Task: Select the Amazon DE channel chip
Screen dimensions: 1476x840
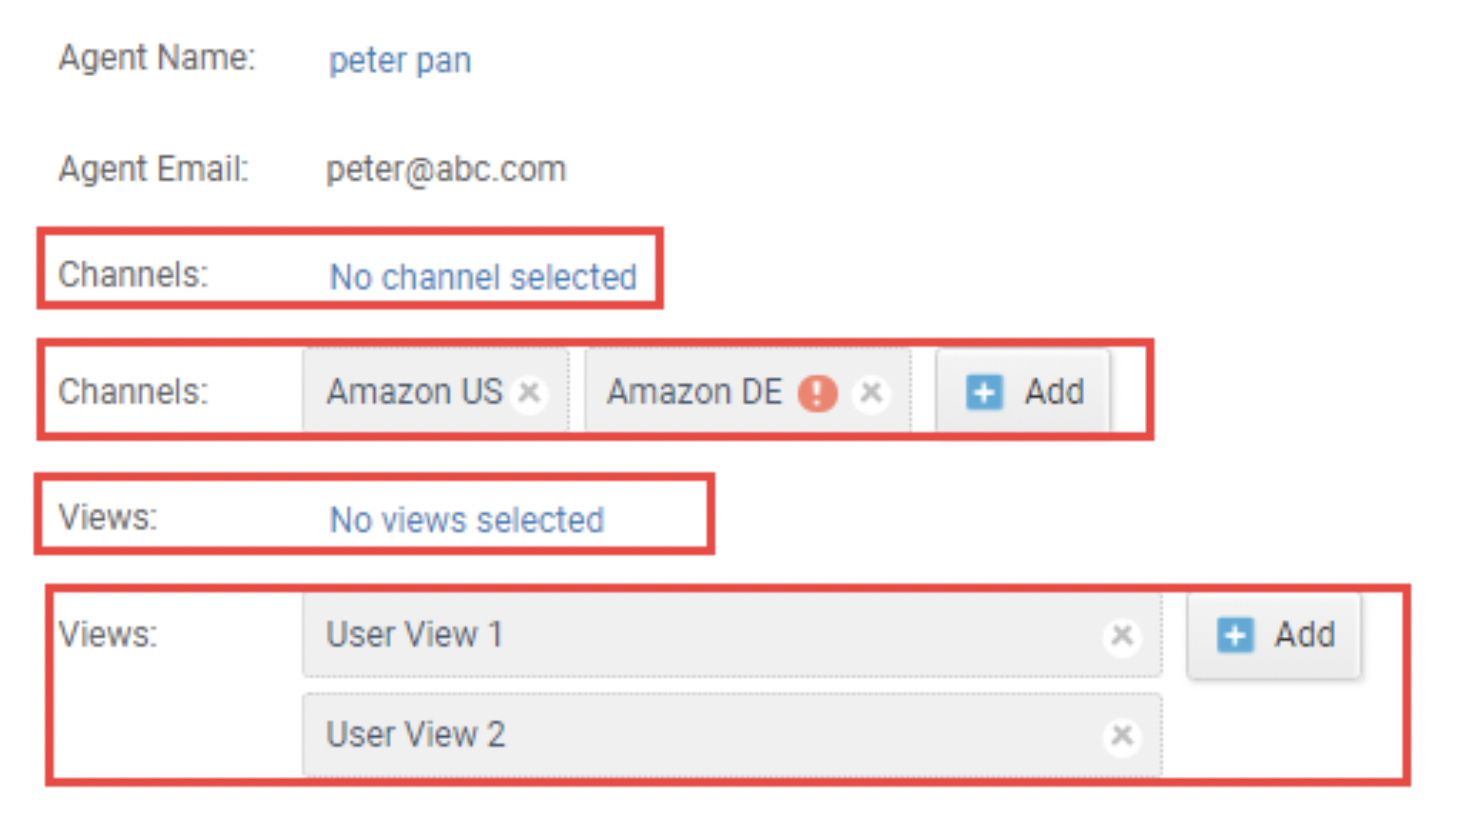Action: (747, 391)
